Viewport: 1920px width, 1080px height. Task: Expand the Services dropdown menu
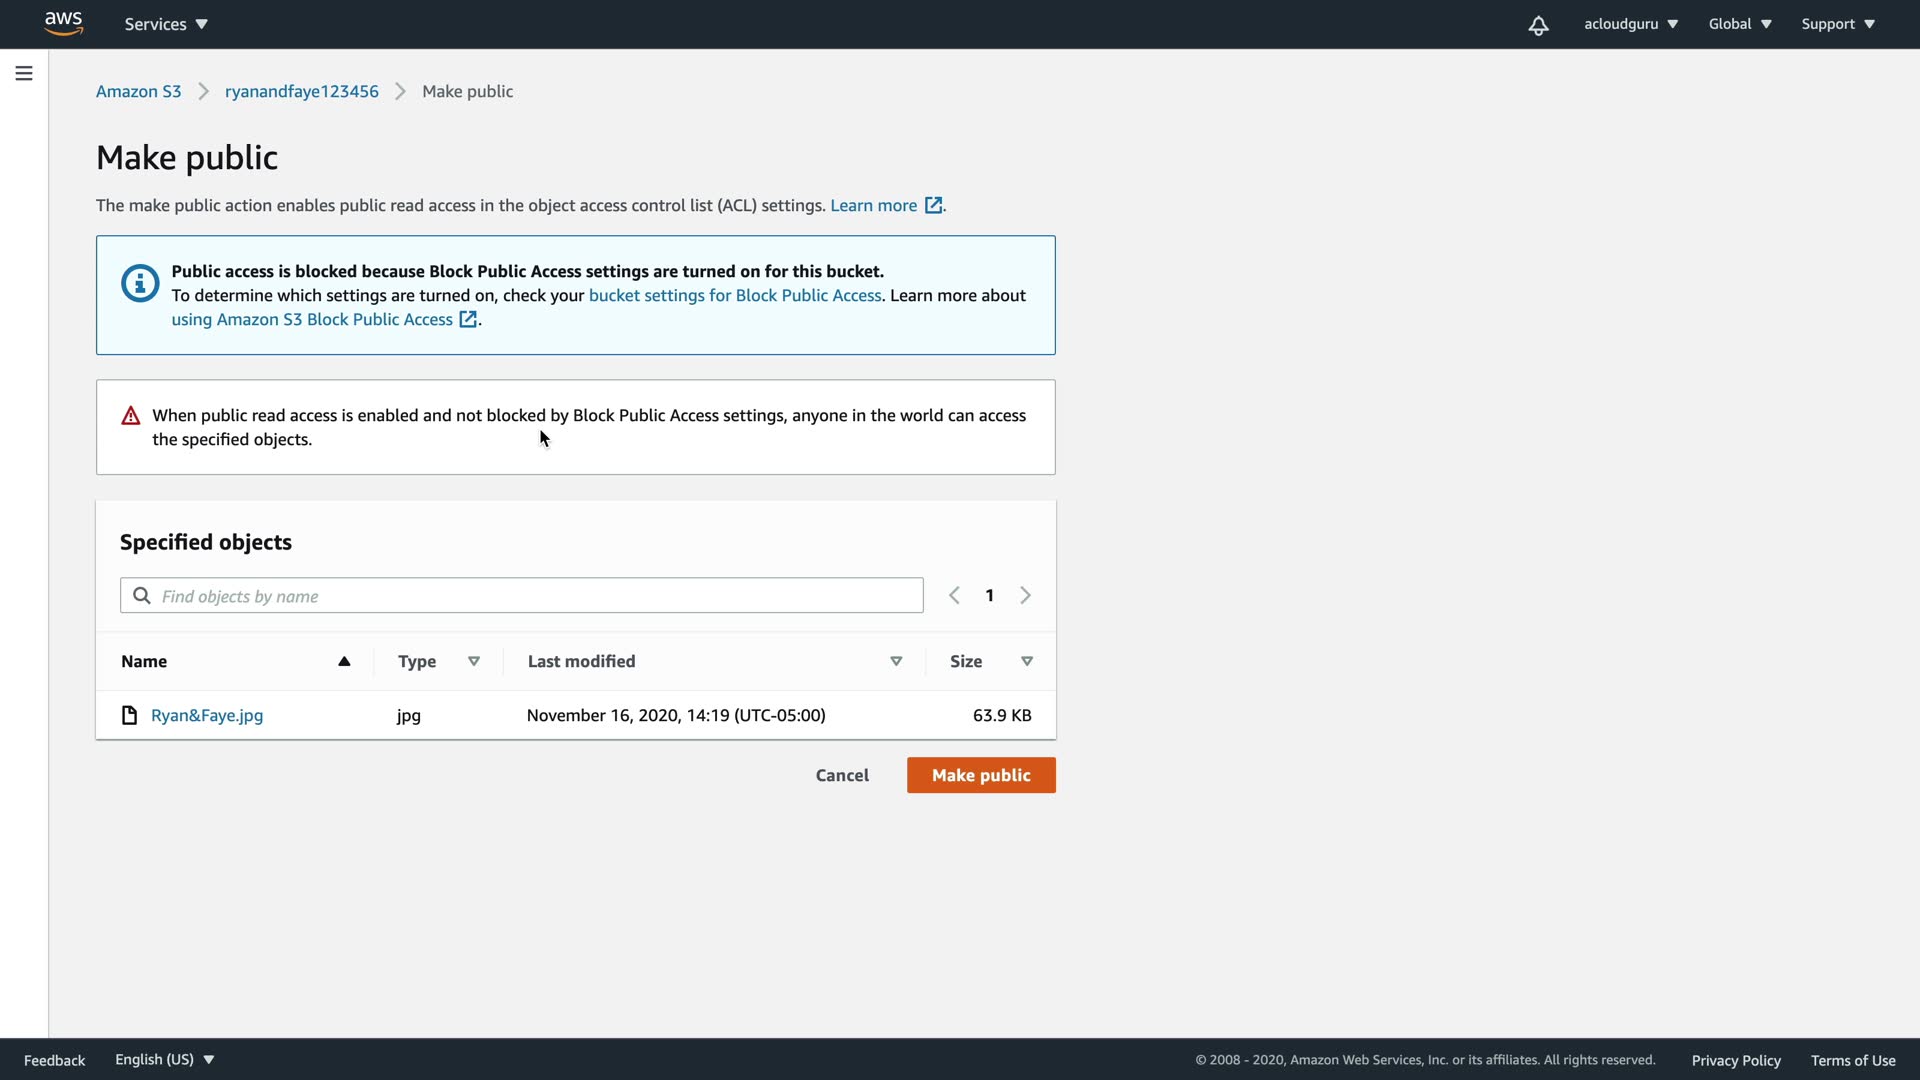point(166,24)
